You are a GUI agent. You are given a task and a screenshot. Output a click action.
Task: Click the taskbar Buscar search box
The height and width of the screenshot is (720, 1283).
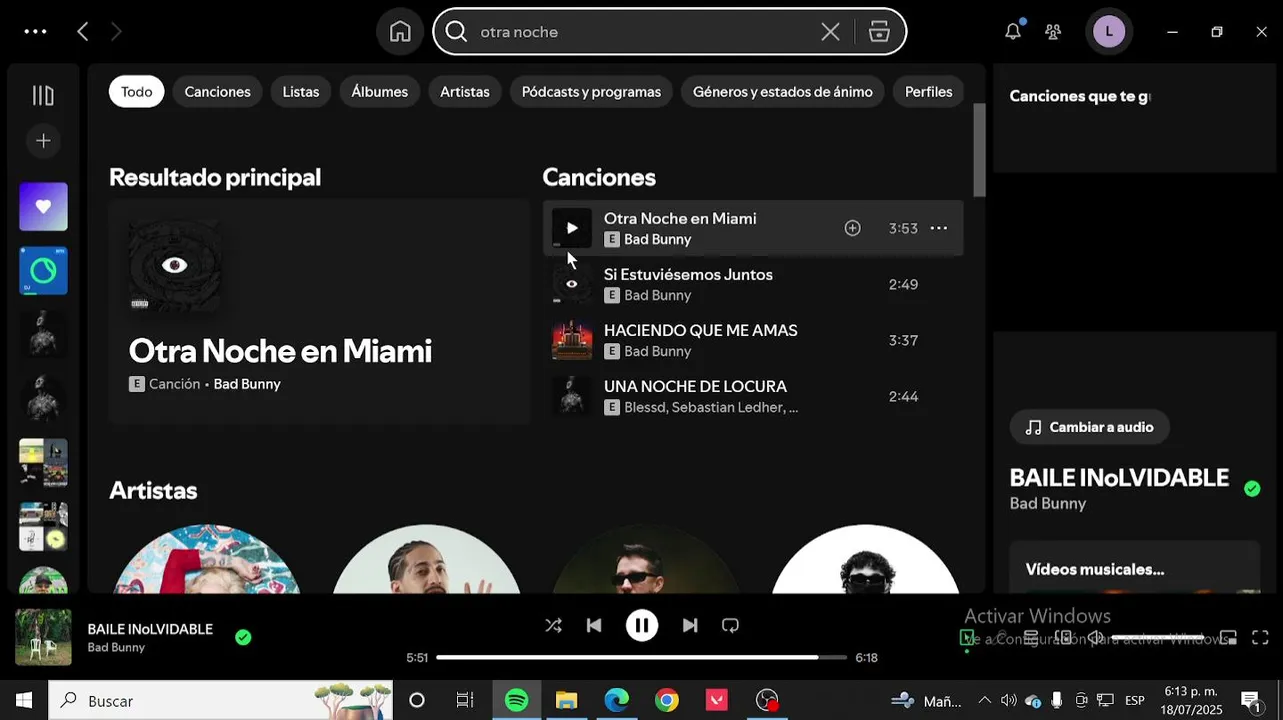(220, 701)
